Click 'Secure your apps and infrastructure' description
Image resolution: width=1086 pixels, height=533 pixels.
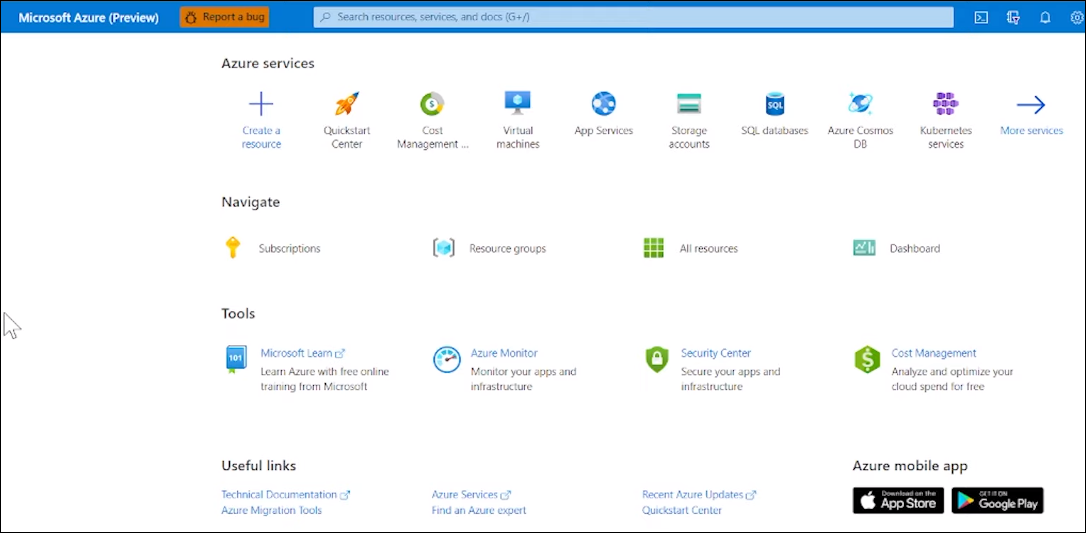point(731,379)
